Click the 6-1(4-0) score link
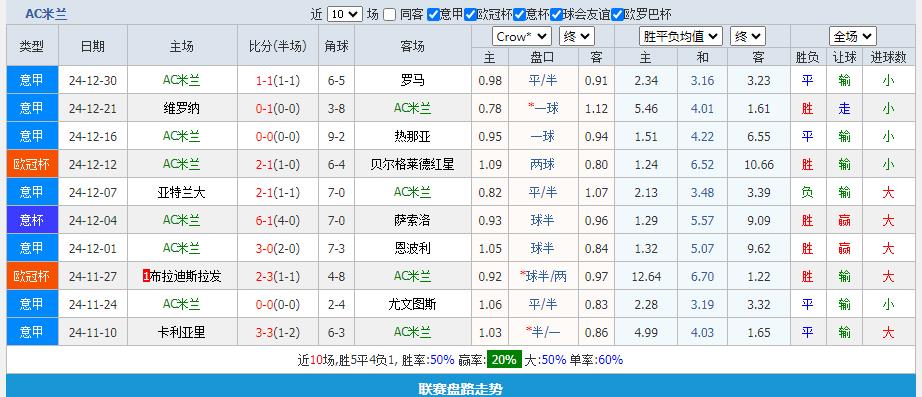Viewport: 922px width, 397px height. point(278,221)
